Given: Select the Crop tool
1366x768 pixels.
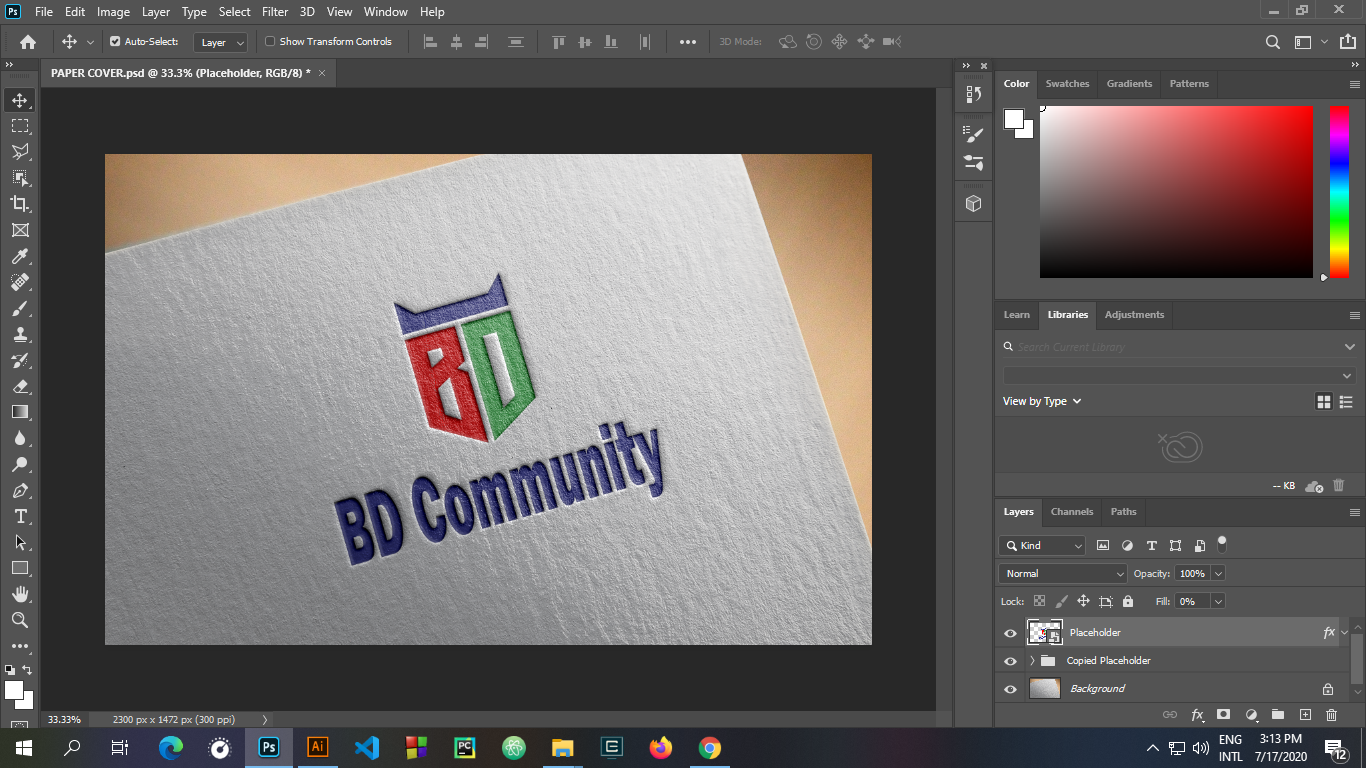Looking at the screenshot, I should point(20,204).
